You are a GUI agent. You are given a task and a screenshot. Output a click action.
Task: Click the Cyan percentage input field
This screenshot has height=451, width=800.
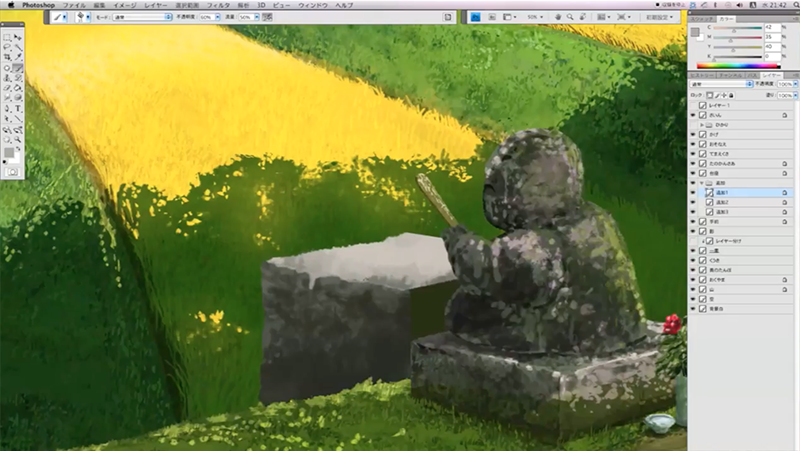[772, 28]
